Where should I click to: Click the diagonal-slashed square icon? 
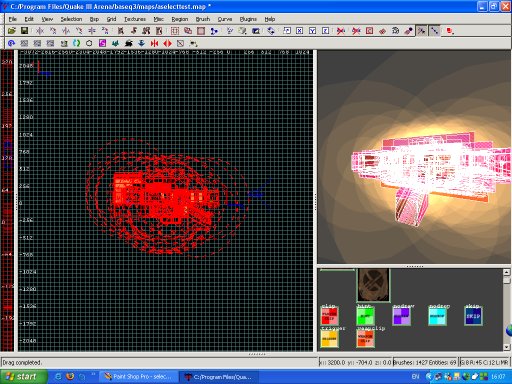click(180, 43)
